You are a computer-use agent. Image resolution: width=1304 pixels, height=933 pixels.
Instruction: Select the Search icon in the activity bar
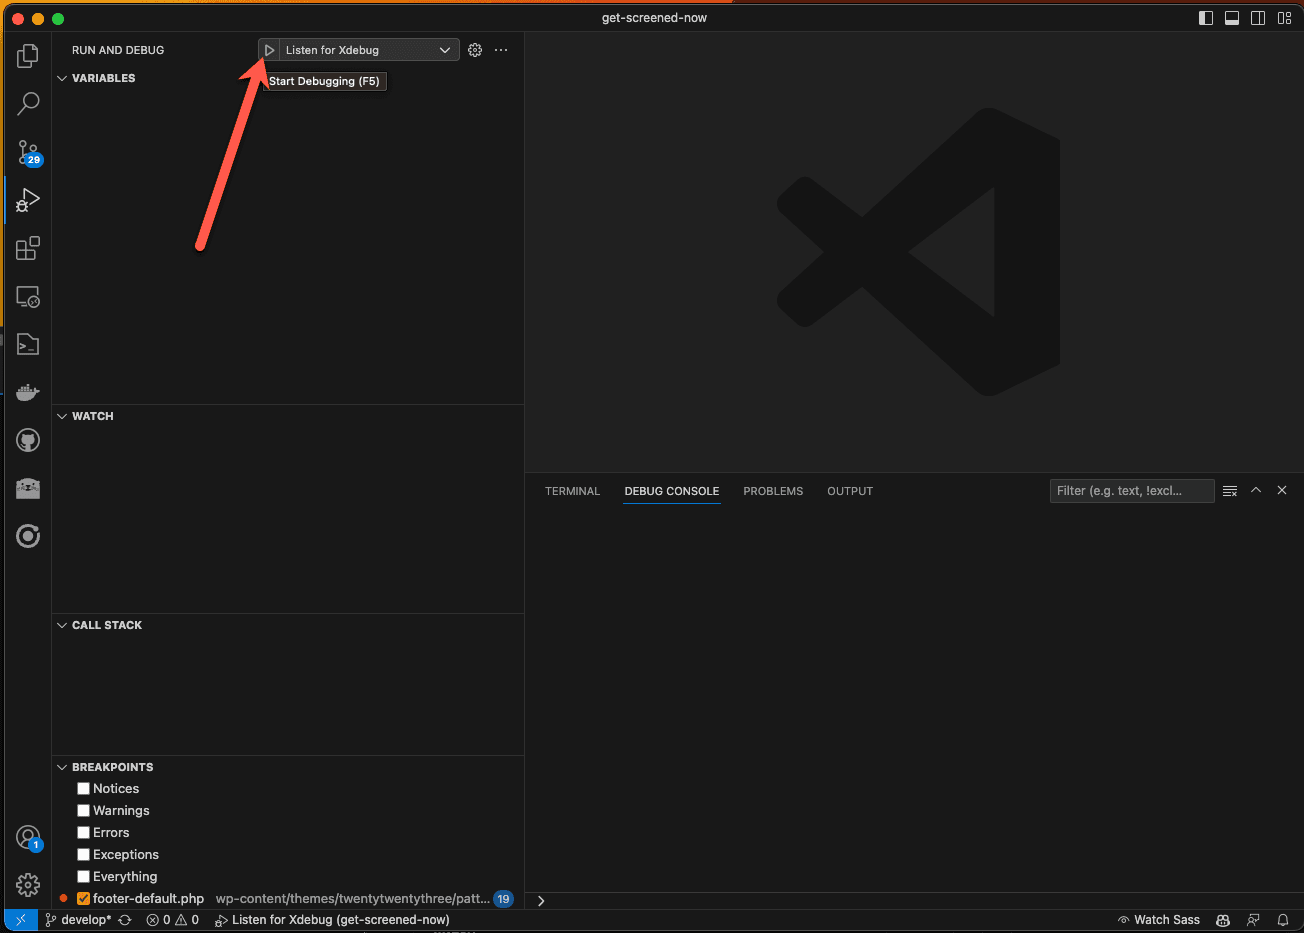click(x=27, y=103)
